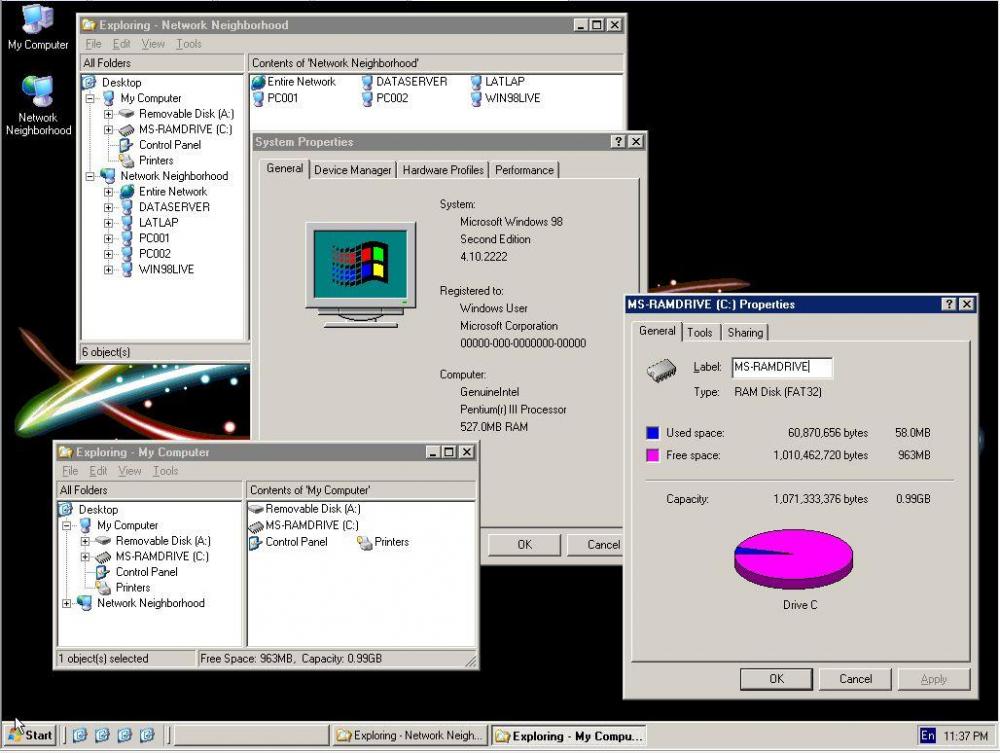The height and width of the screenshot is (753, 1000).
Task: Click help question mark in System Properties
Action: pos(618,142)
